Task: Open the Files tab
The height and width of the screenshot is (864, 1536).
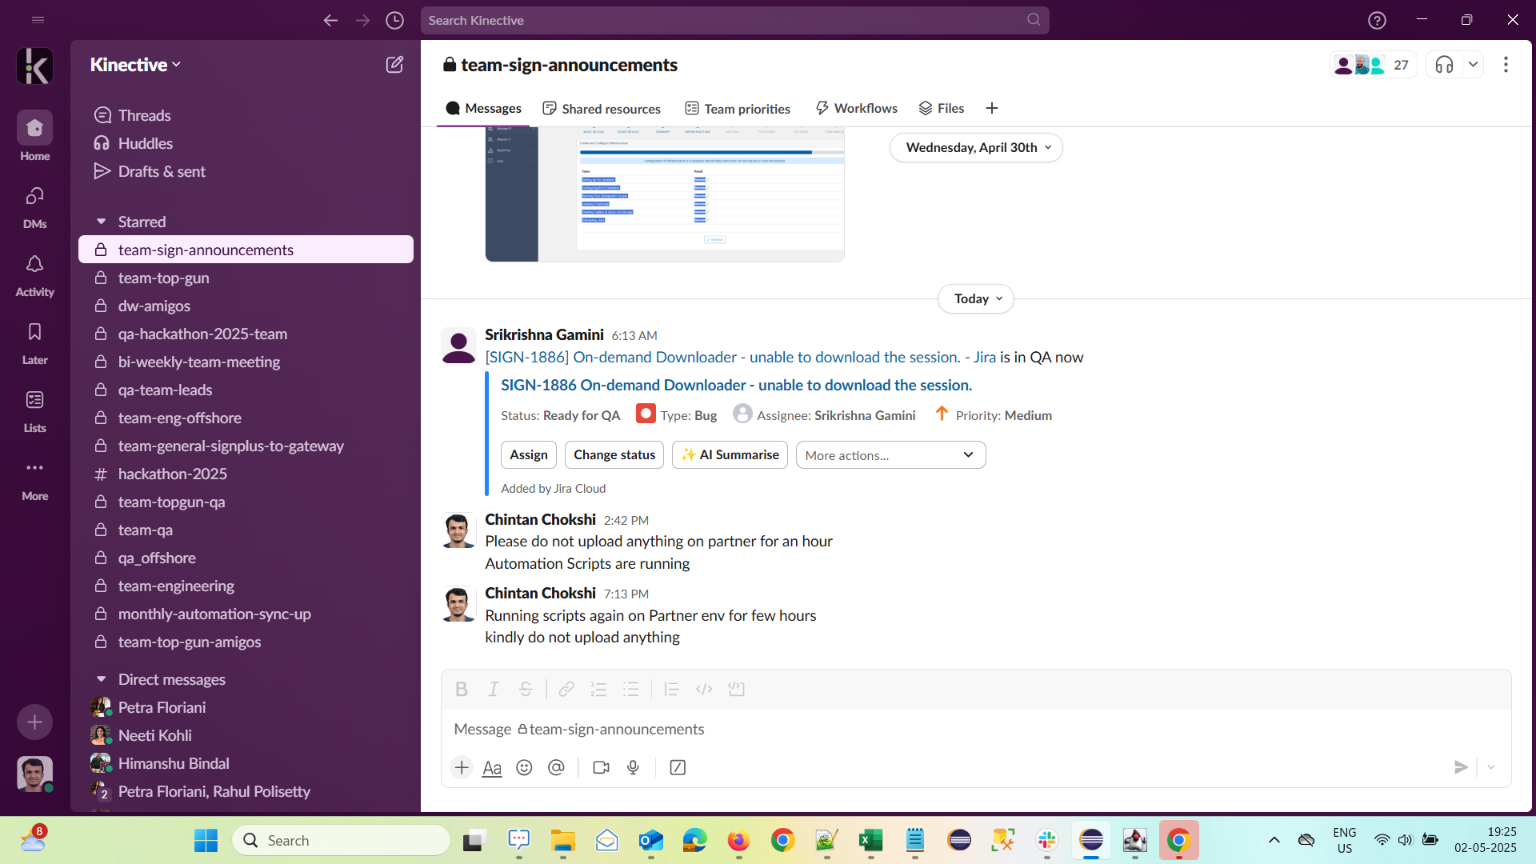Action: pyautogui.click(x=941, y=109)
